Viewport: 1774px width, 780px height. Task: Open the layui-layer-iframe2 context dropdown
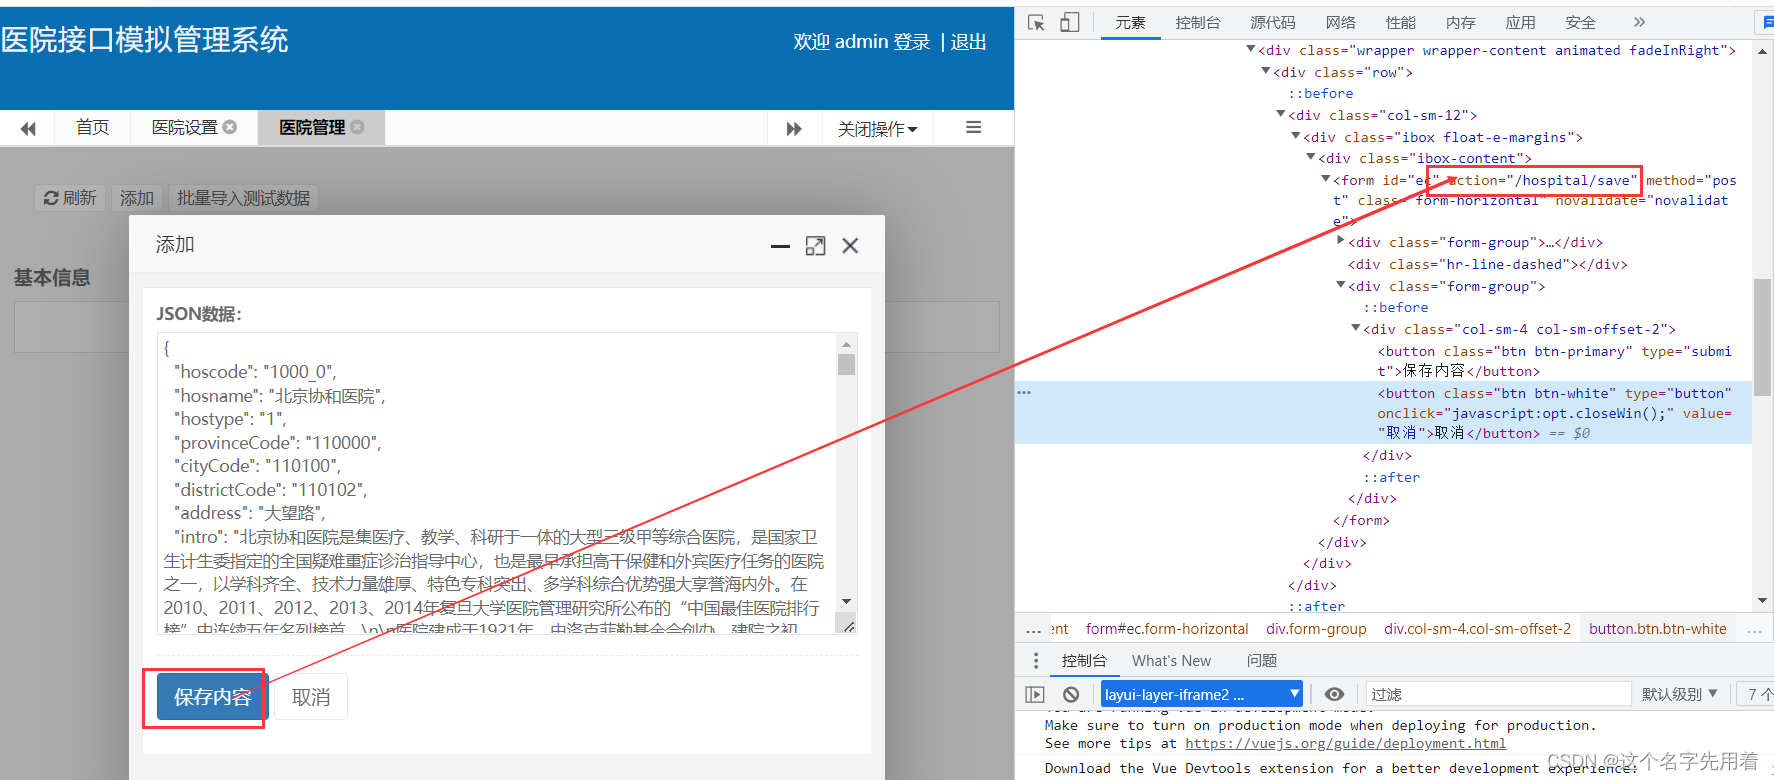click(1202, 694)
